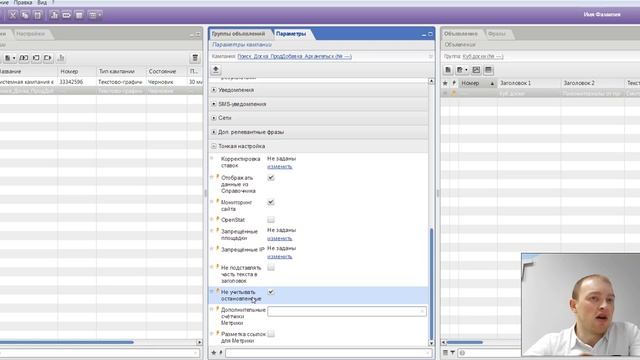Viewport: 640px width, 360px height.
Task: Click изменить link under Запрещённые площадки
Action: [x=280, y=238]
